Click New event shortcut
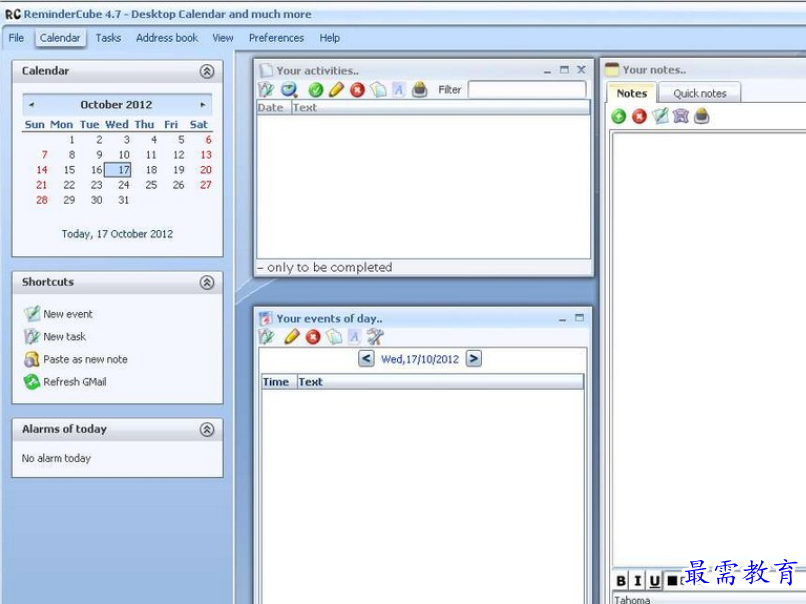The height and width of the screenshot is (604, 806). [x=68, y=314]
